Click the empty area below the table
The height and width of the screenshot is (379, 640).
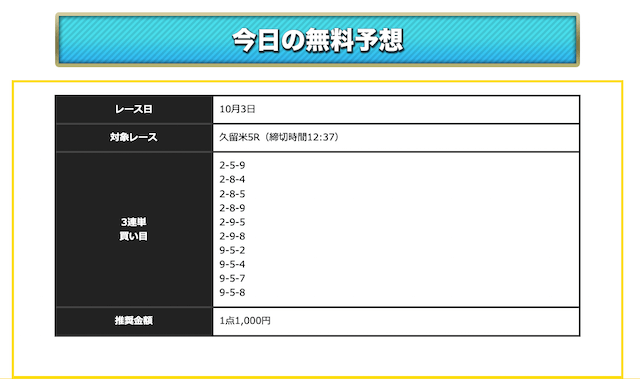click(x=318, y=356)
